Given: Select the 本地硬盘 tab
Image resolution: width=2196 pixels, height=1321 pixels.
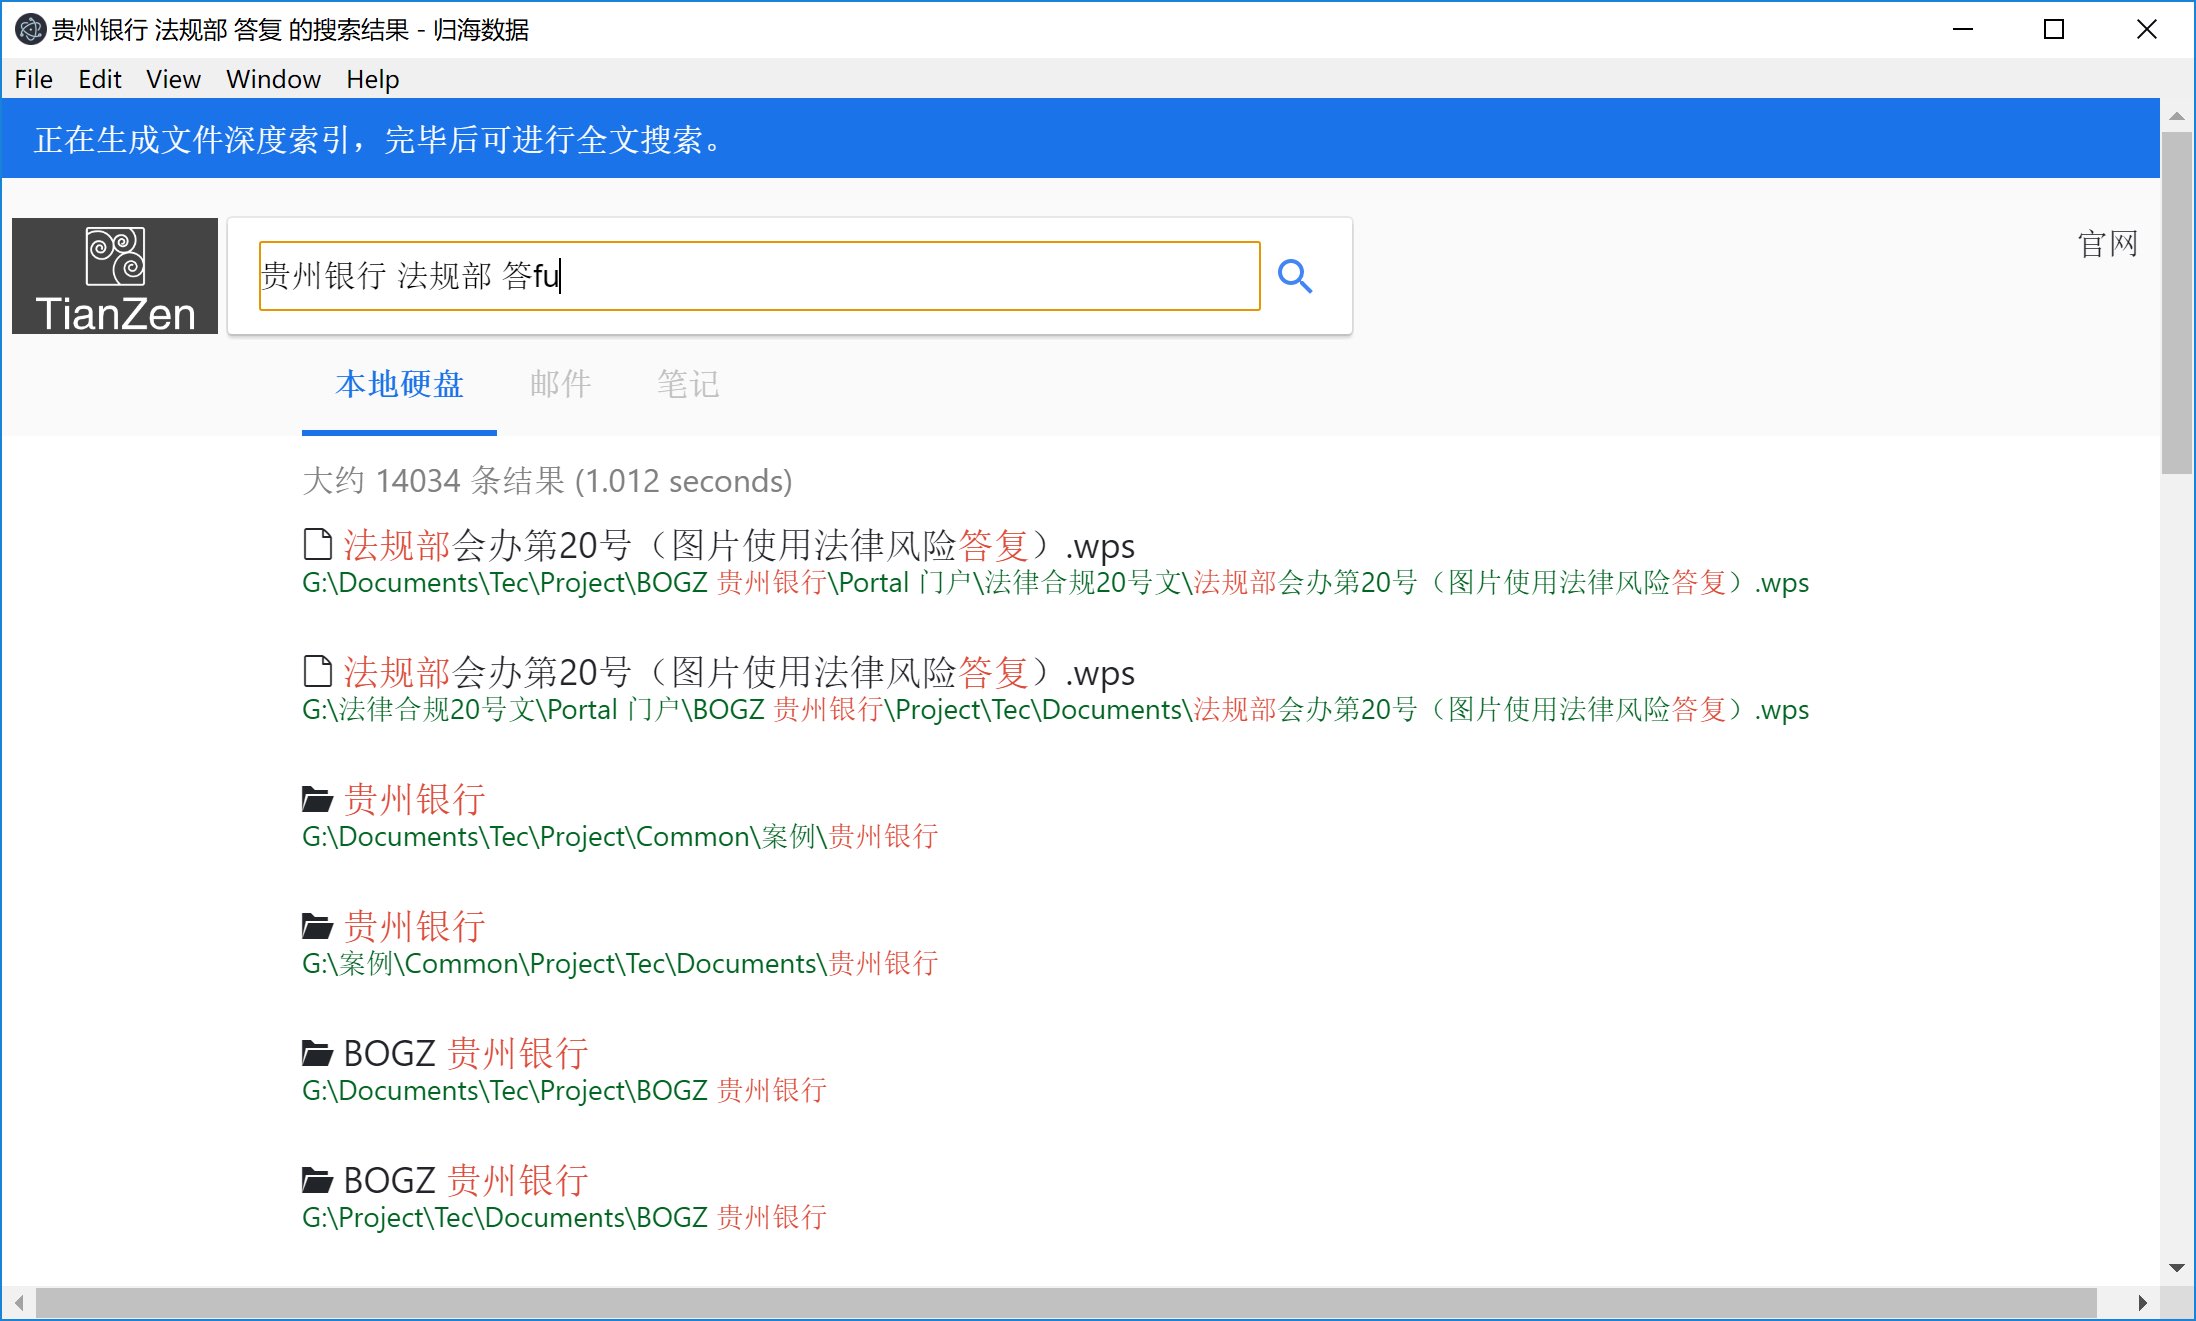Looking at the screenshot, I should point(399,384).
